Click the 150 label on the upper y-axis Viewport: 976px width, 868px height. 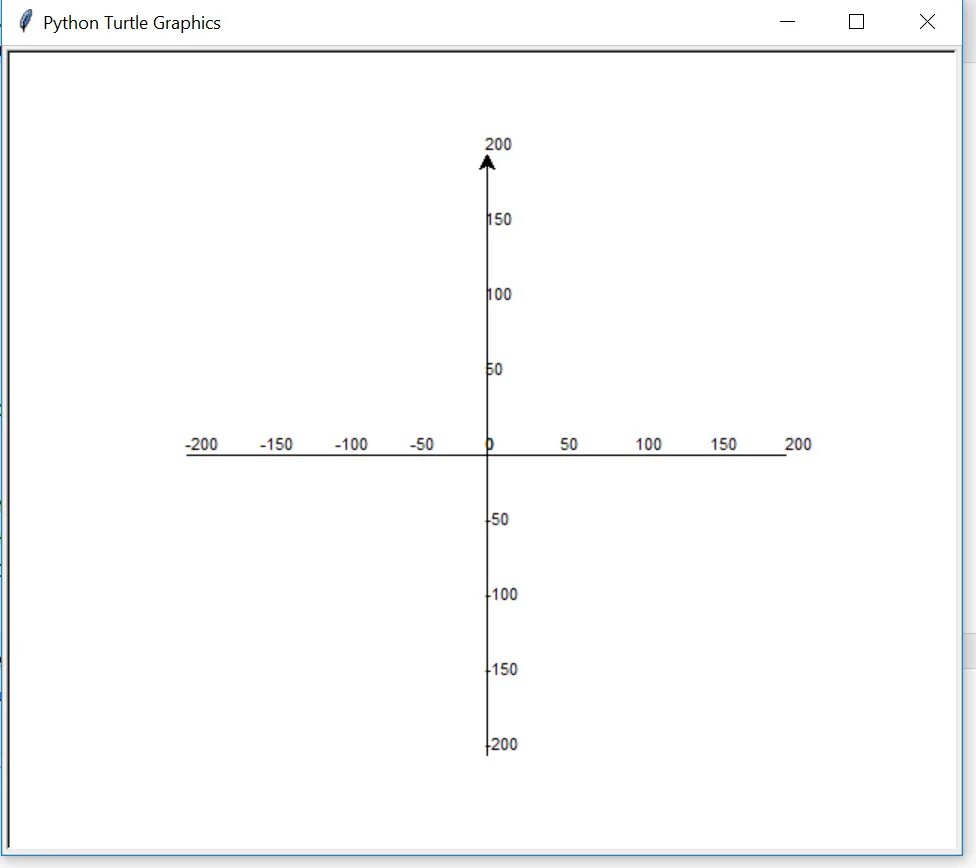[499, 219]
